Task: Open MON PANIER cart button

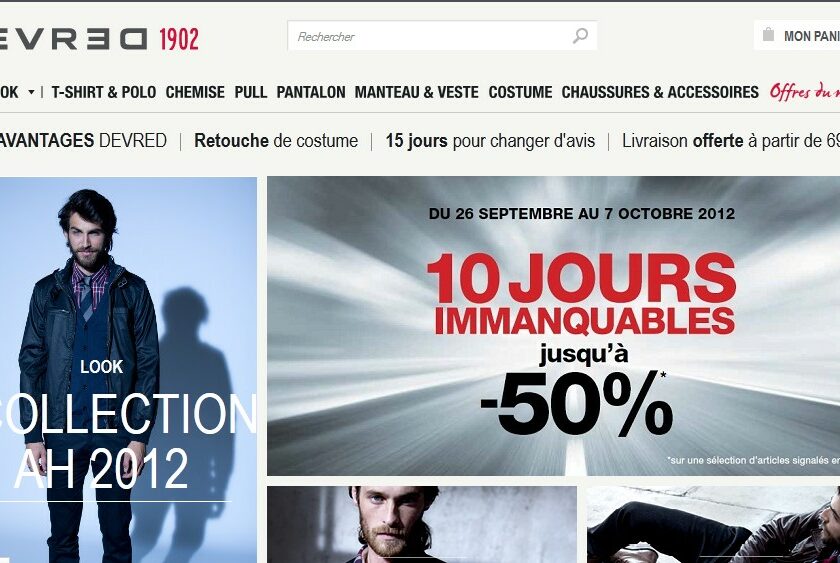Action: click(797, 35)
